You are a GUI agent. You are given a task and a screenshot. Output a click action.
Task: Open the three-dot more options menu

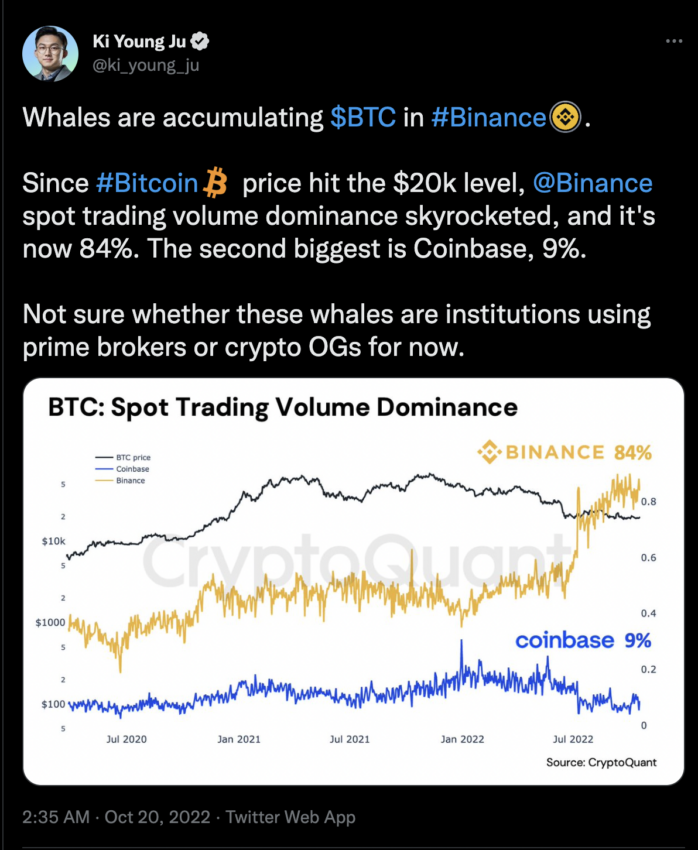674,41
